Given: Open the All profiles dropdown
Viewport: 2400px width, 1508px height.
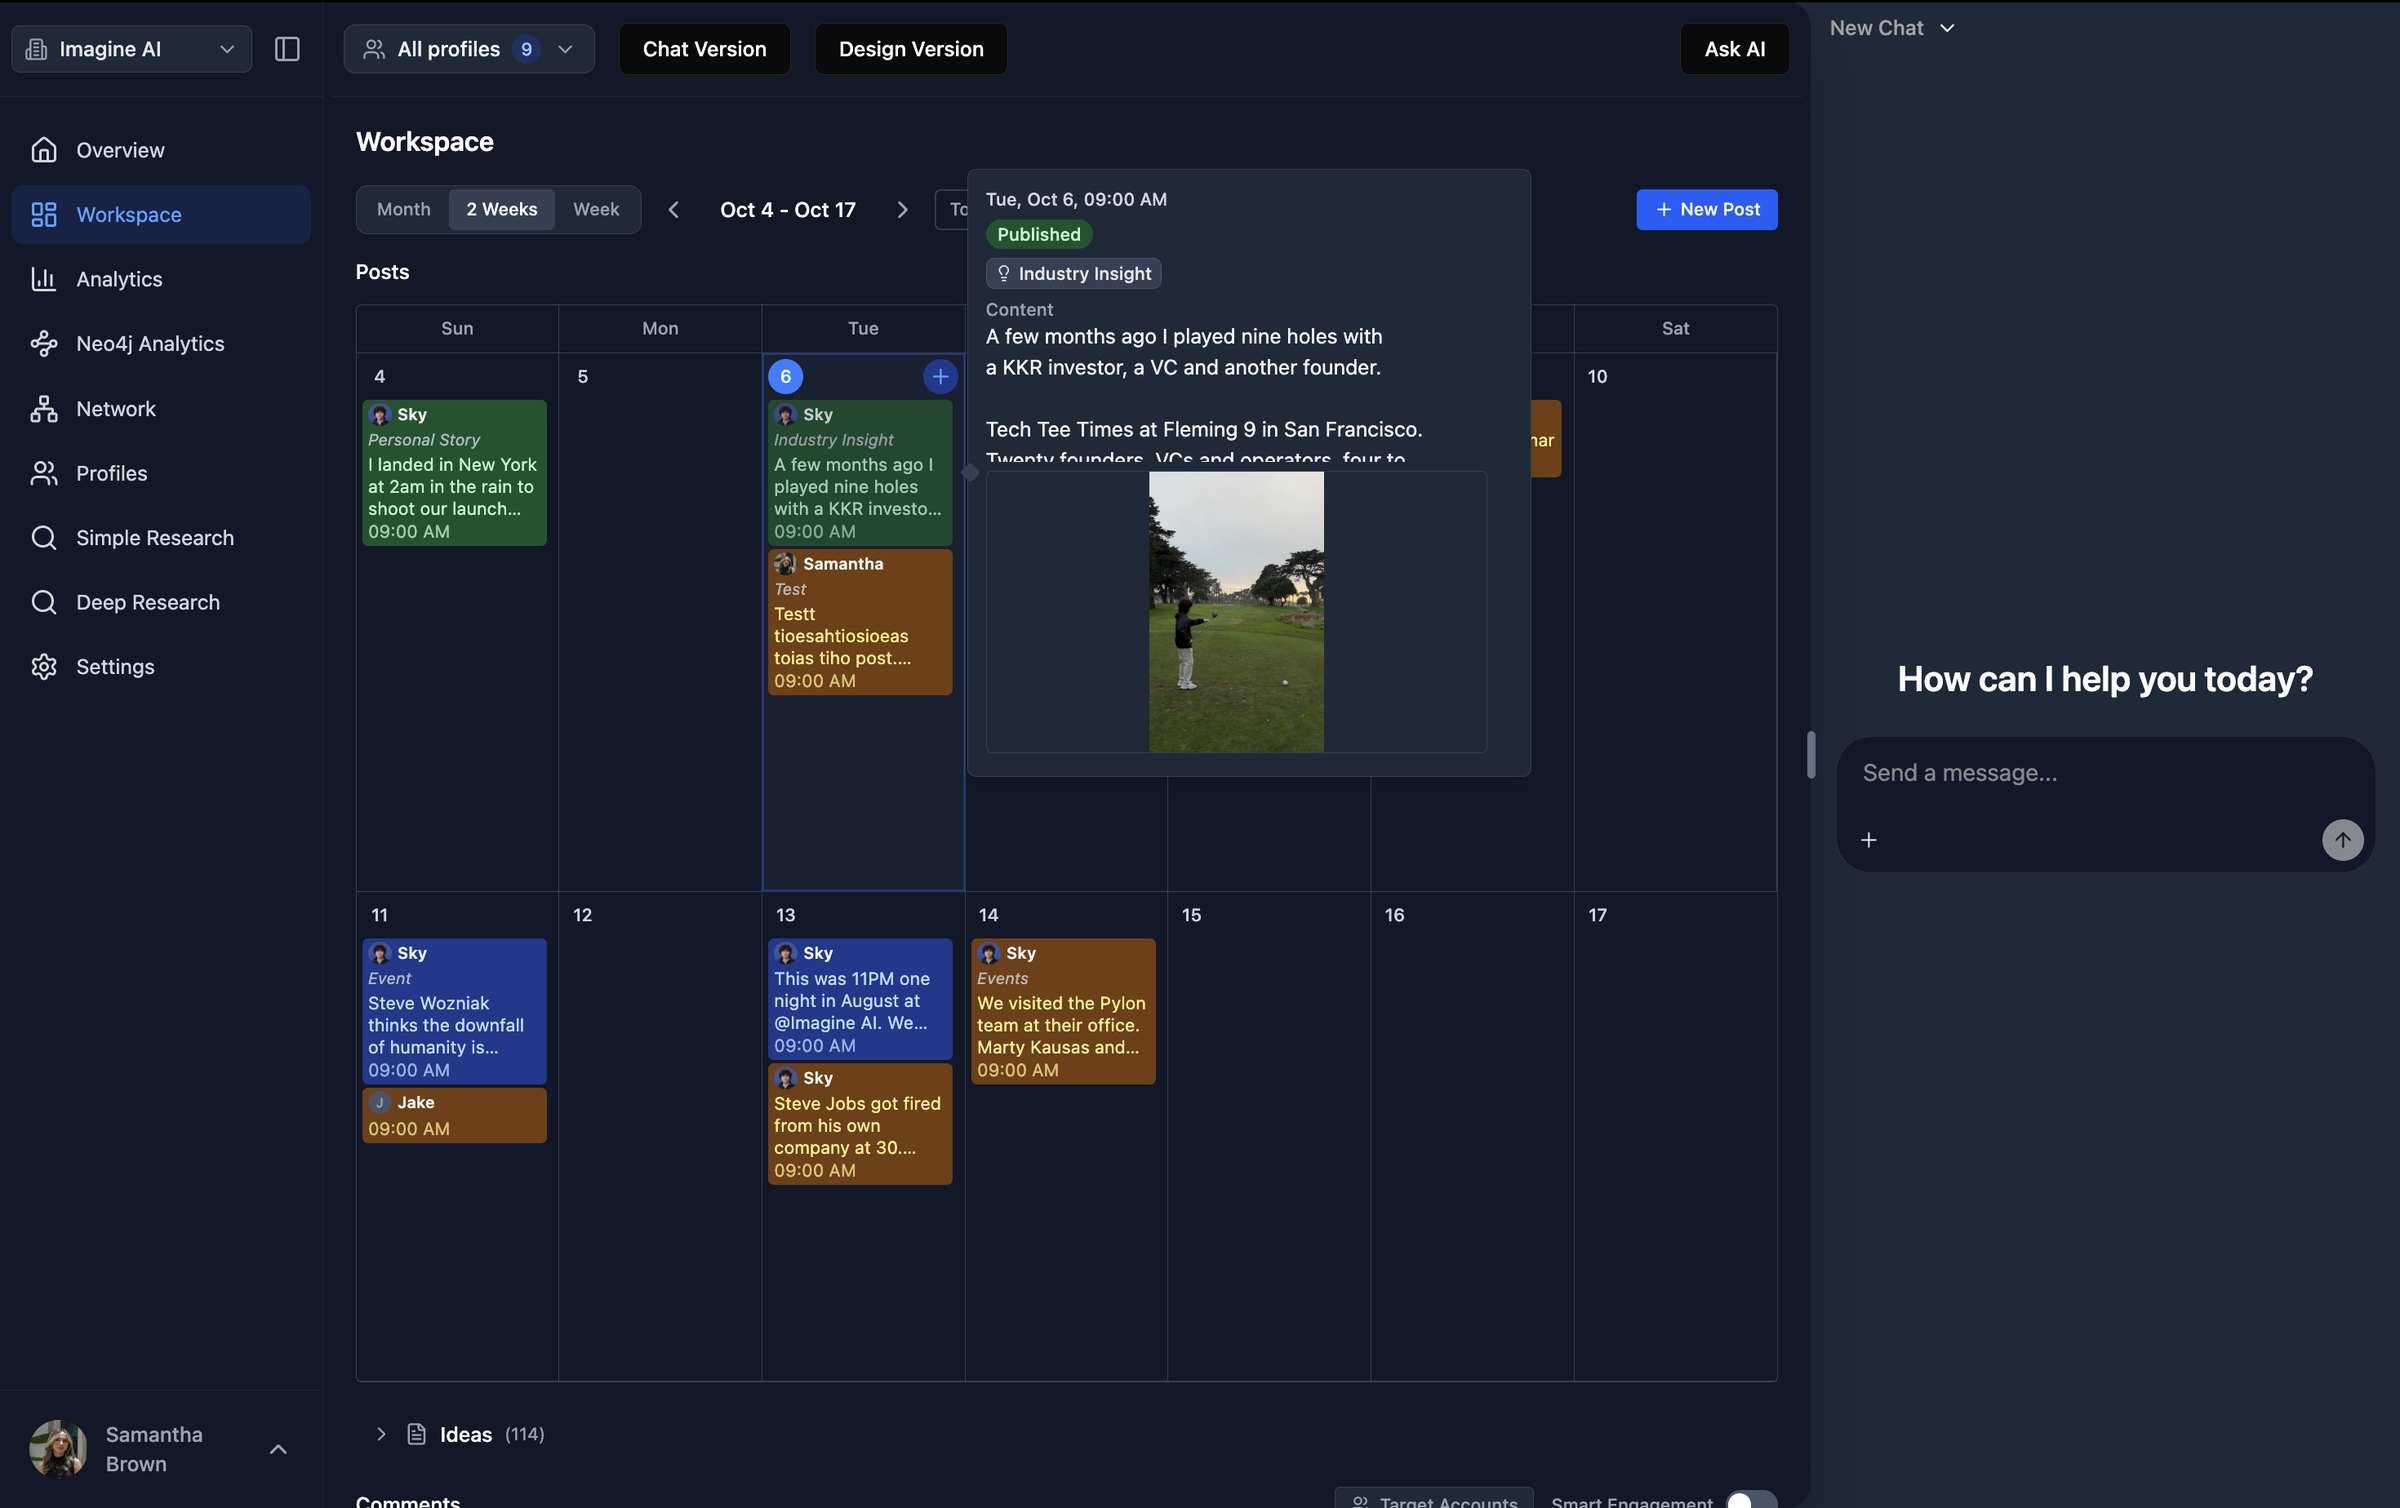Looking at the screenshot, I should 469,49.
